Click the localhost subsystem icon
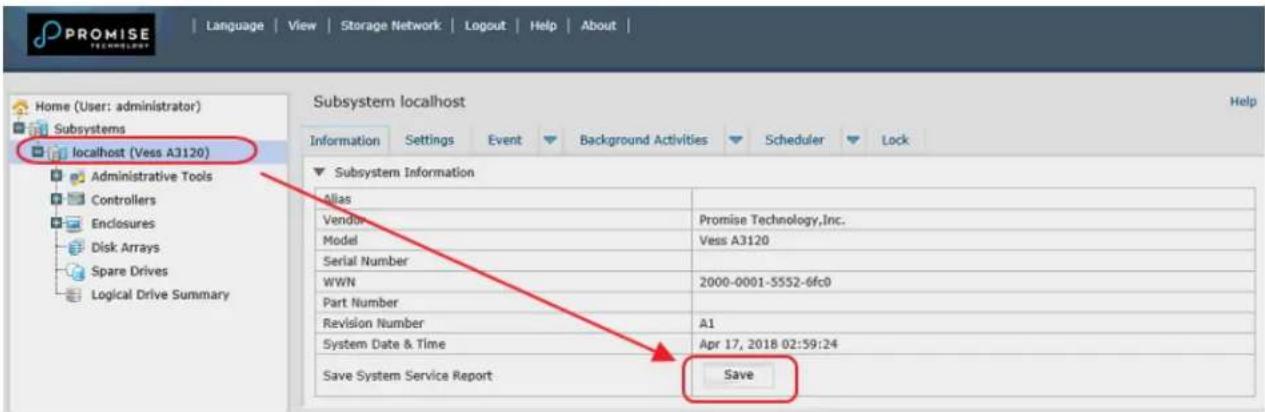Screen dimensions: 1265x412 56,152
